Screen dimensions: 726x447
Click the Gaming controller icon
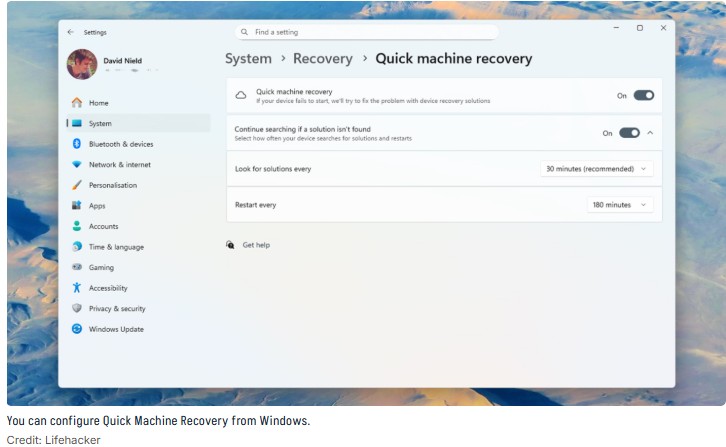coord(77,267)
